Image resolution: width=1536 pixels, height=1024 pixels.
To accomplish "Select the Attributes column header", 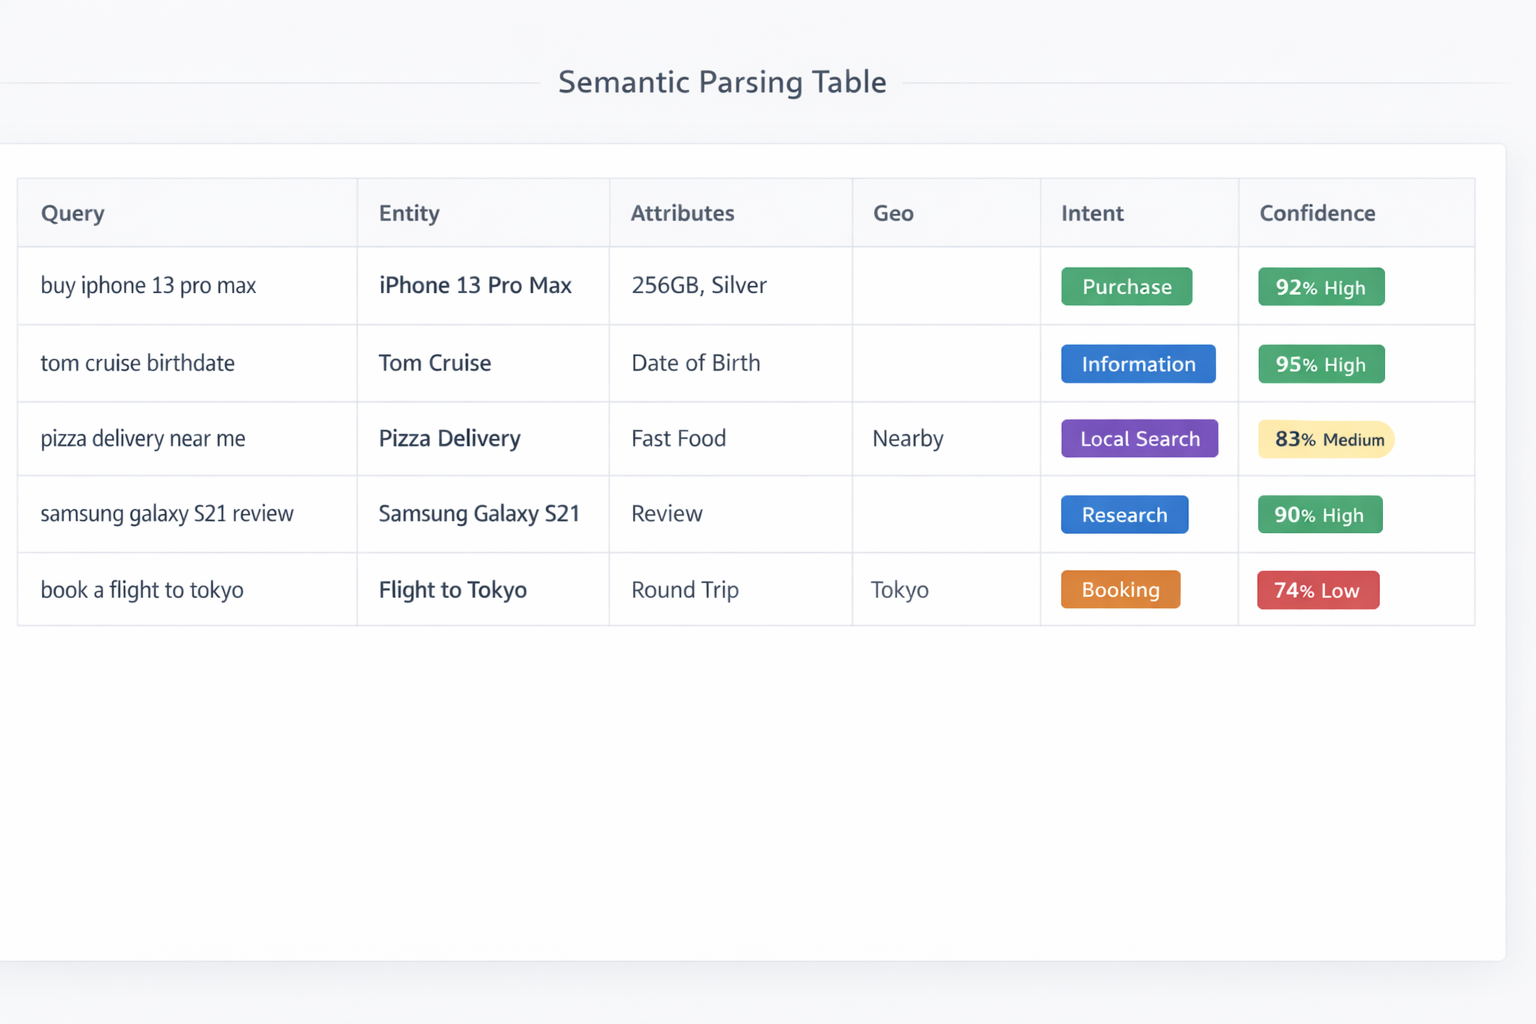I will [682, 213].
